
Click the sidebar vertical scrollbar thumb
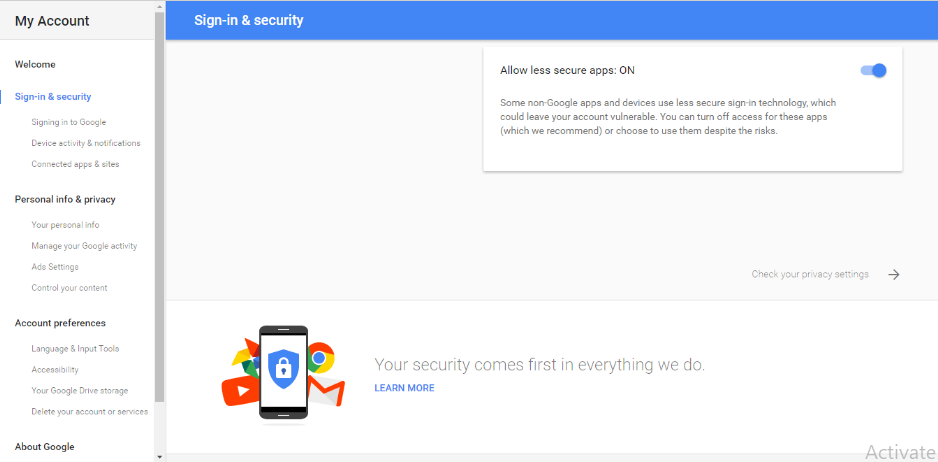pos(159,206)
